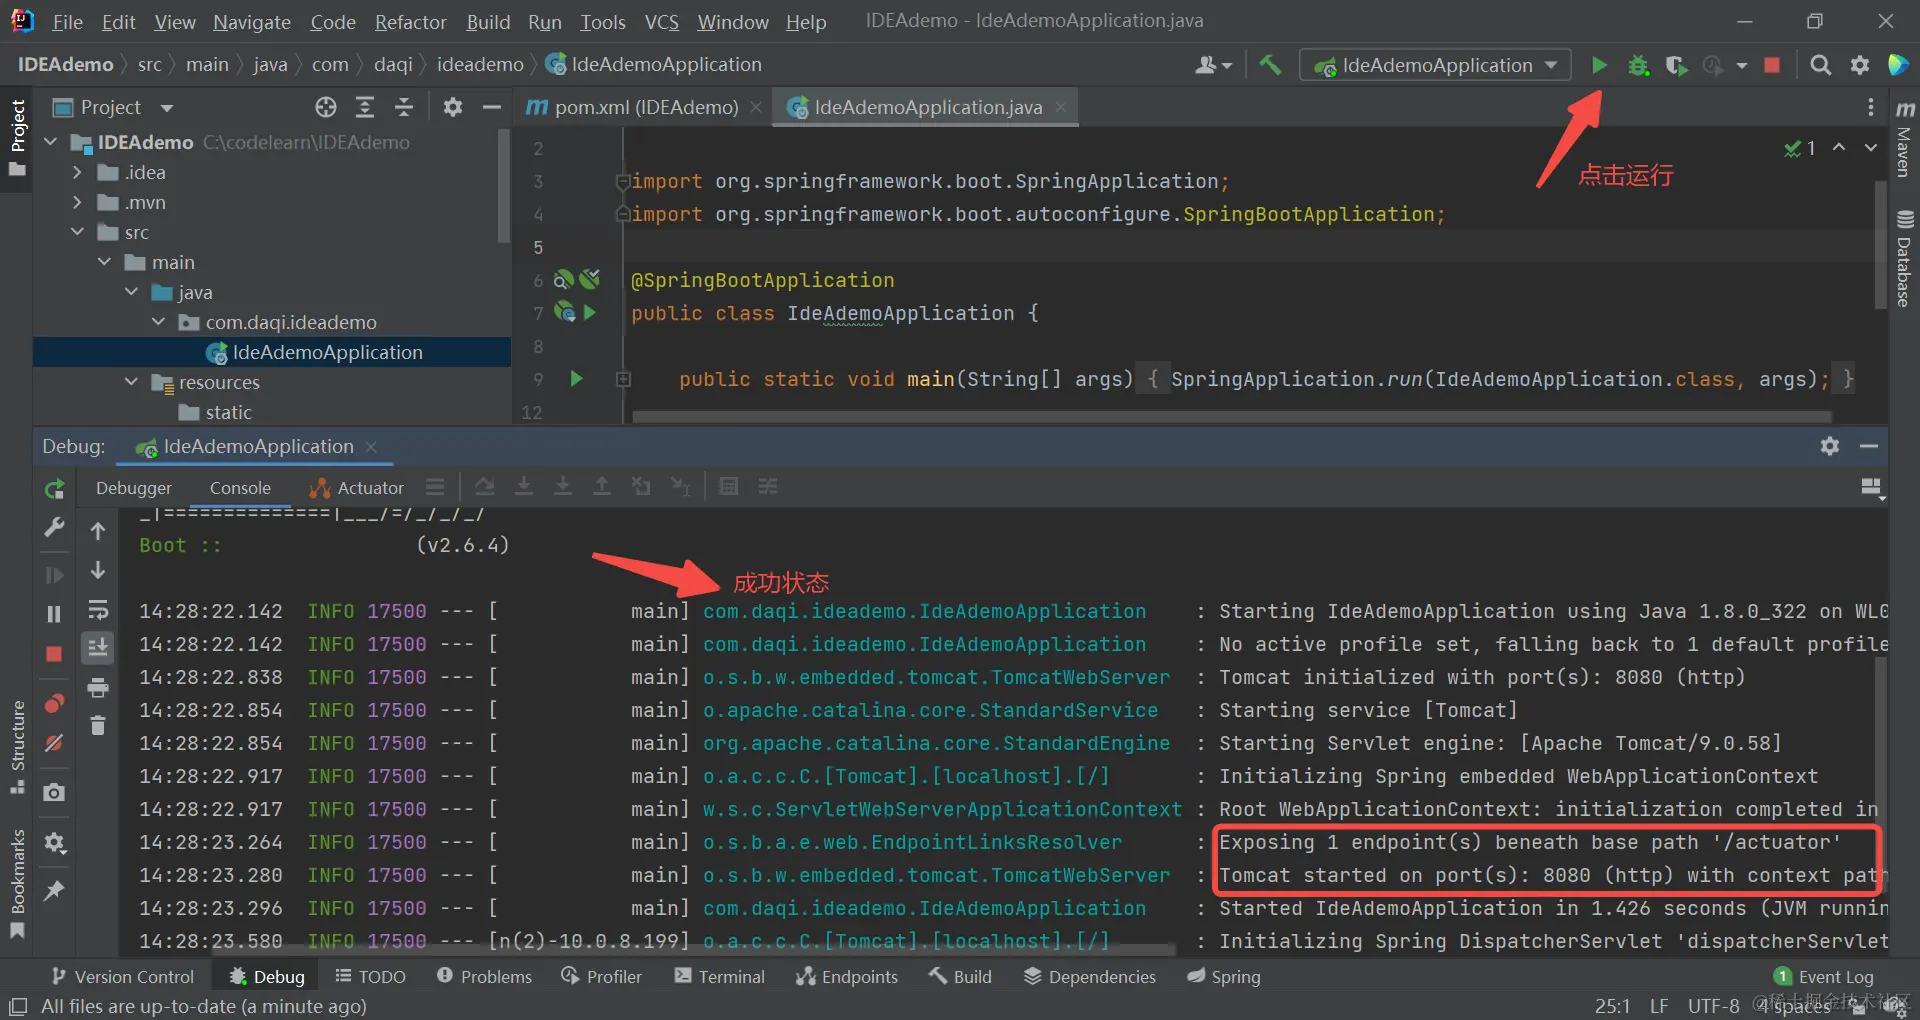
Task: Open the Refactor menu
Action: point(410,21)
